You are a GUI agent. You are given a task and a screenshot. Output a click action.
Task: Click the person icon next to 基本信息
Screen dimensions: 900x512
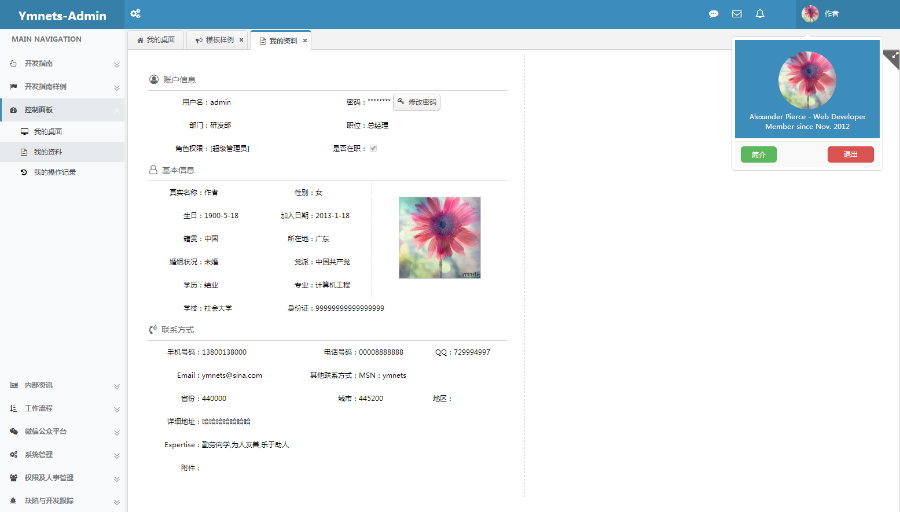[x=153, y=170]
